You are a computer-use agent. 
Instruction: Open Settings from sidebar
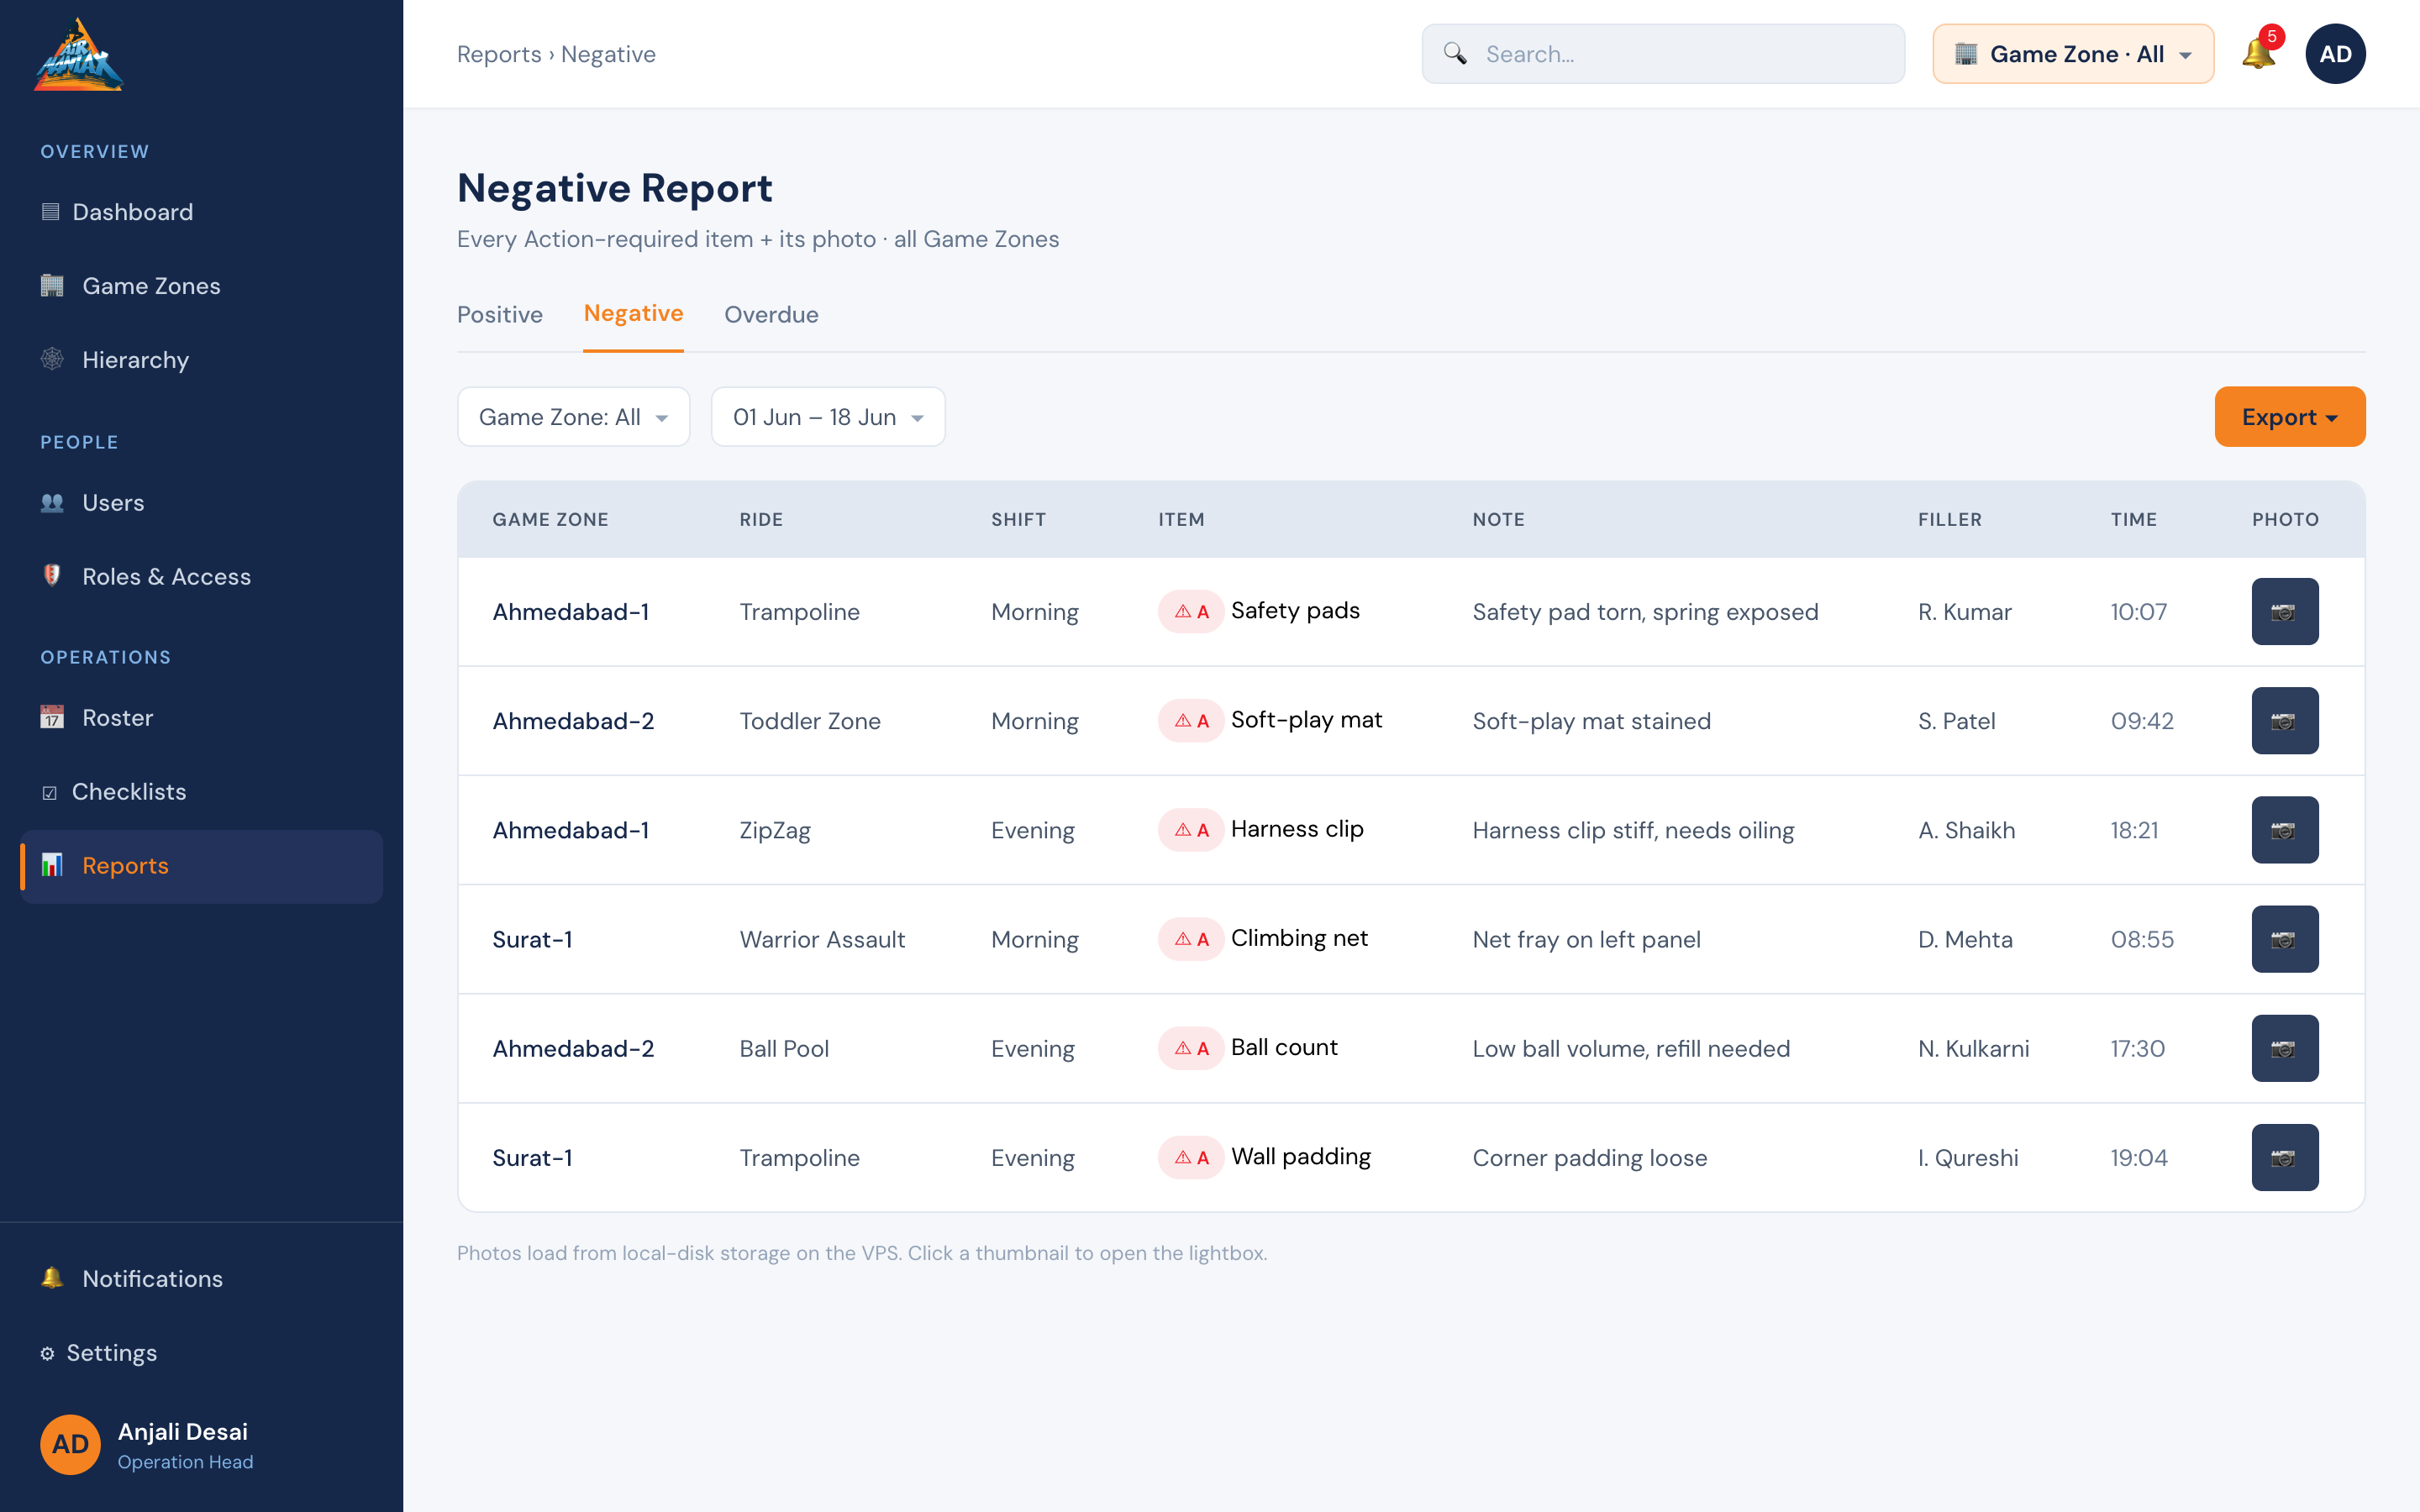[x=201, y=1353]
